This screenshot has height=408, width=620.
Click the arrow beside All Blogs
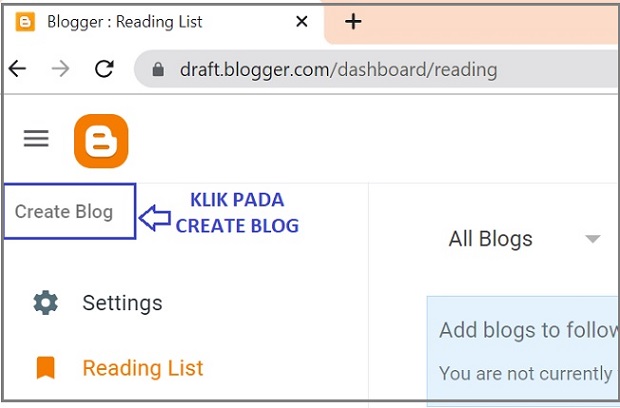point(592,239)
